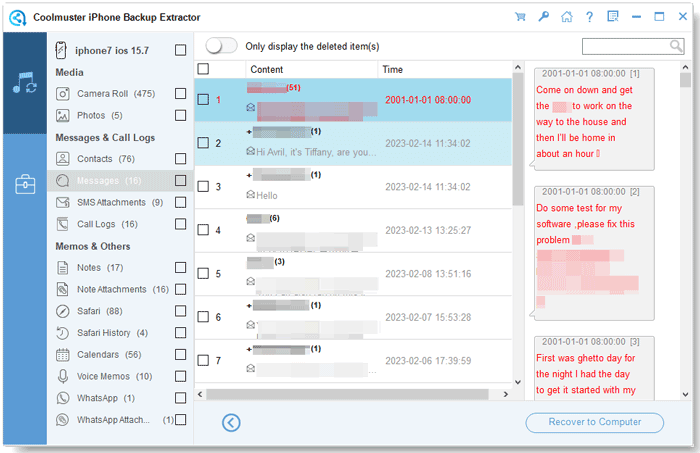Check the box for message row 3
Screen dimensions: 700x453
(203, 187)
